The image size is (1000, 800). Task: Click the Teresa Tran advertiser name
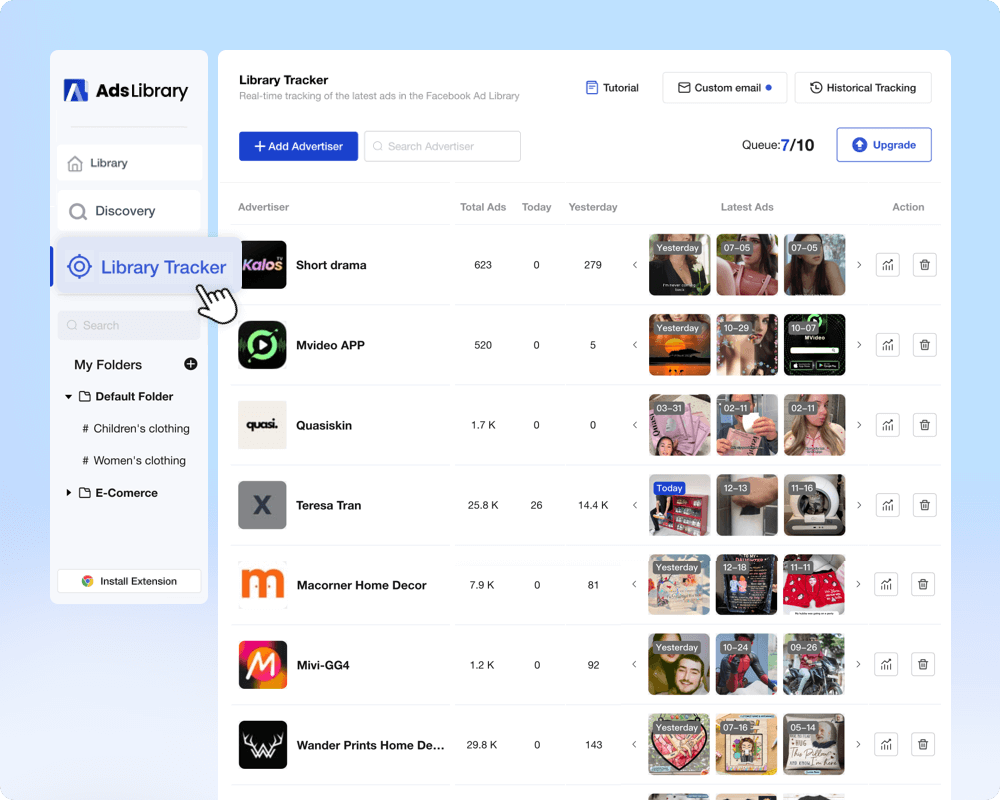click(x=328, y=505)
